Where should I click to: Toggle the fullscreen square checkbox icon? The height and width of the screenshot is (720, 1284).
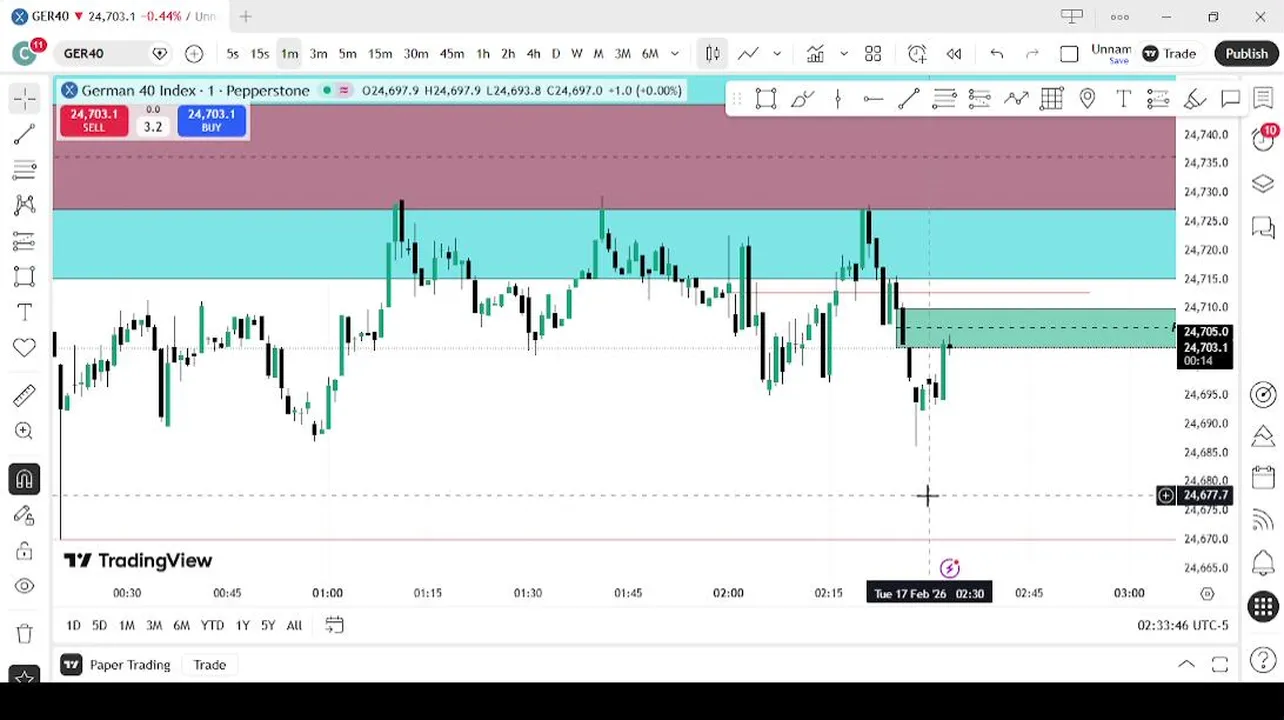1069,54
